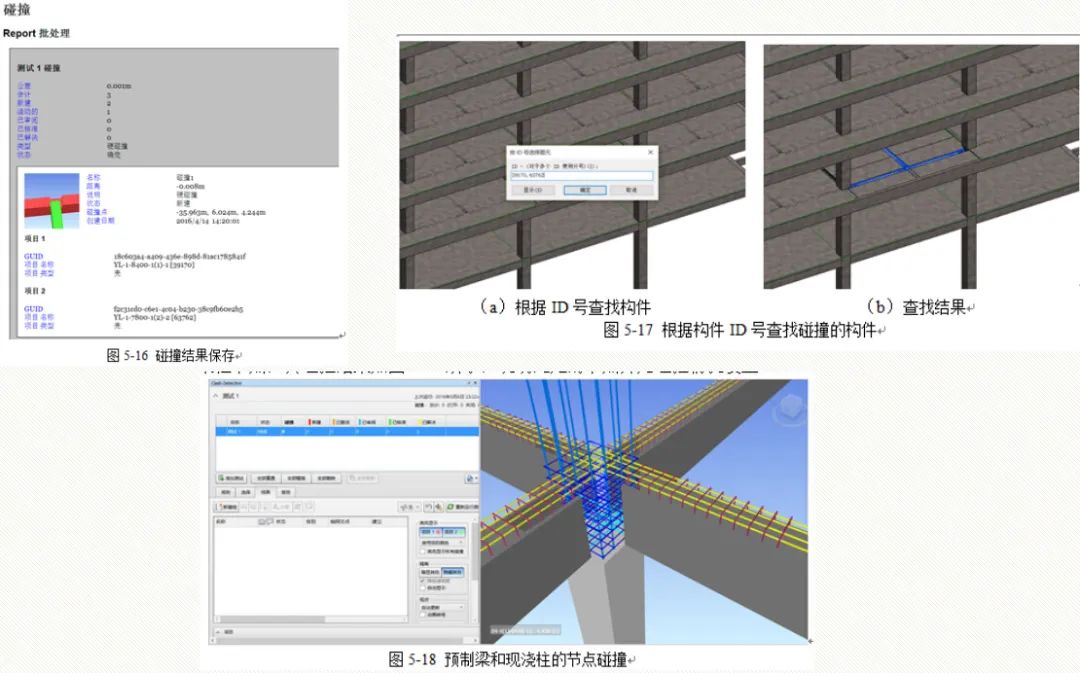The width and height of the screenshot is (1080, 673).
Task: Click the New Group button in results toolbar
Action: [x=227, y=507]
